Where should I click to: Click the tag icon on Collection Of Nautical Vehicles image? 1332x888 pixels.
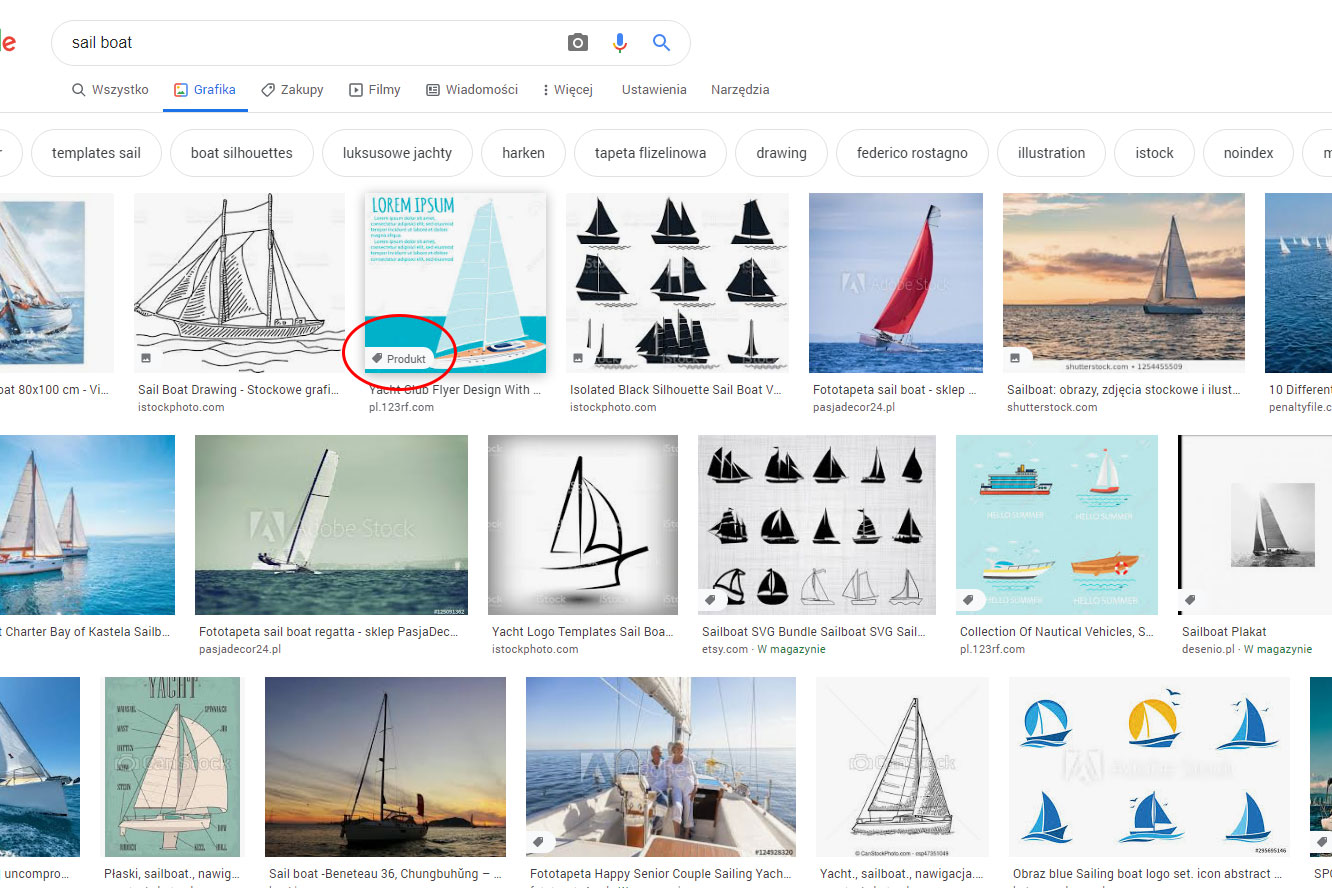tap(969, 599)
